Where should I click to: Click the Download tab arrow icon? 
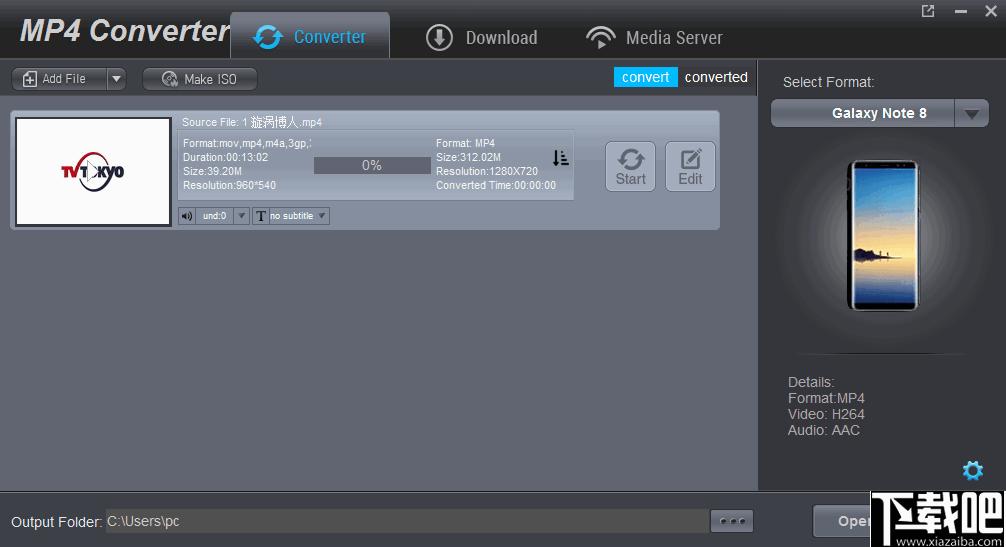(x=439, y=38)
